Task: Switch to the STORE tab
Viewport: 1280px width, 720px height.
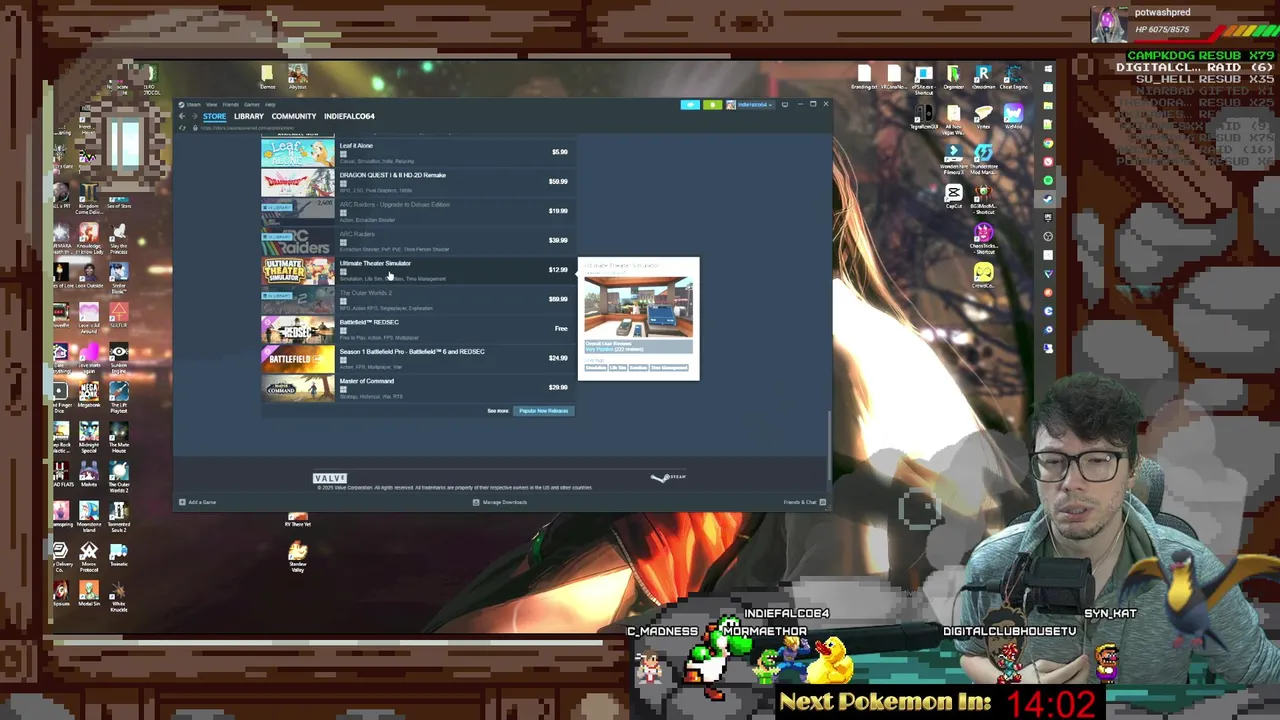Action: click(214, 116)
